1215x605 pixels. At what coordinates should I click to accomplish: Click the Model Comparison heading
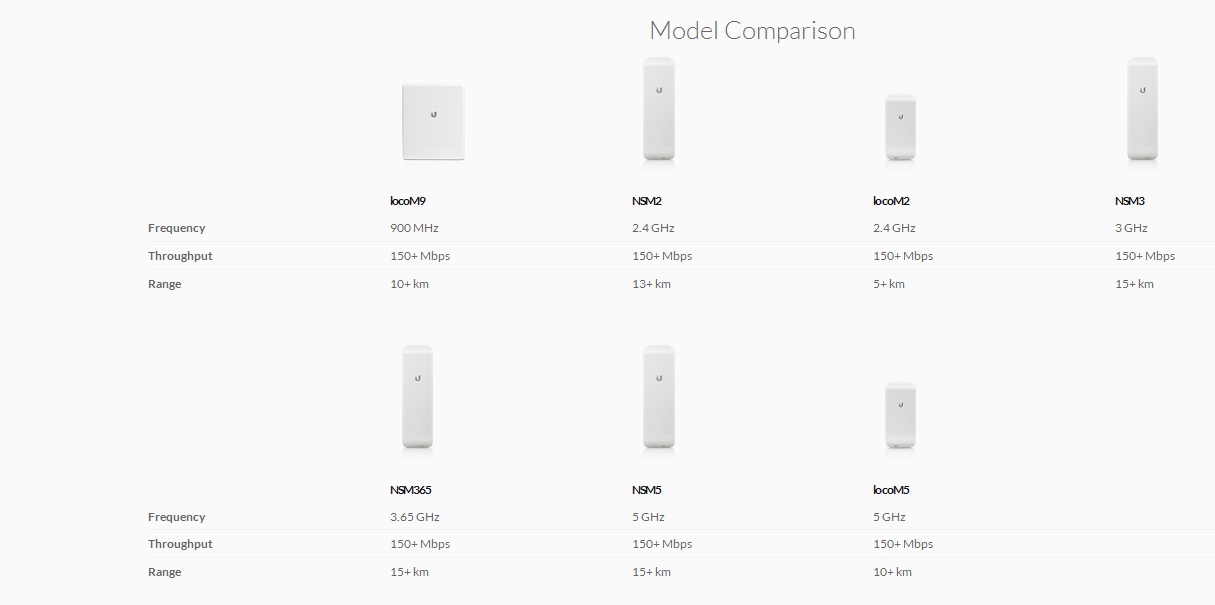point(752,30)
